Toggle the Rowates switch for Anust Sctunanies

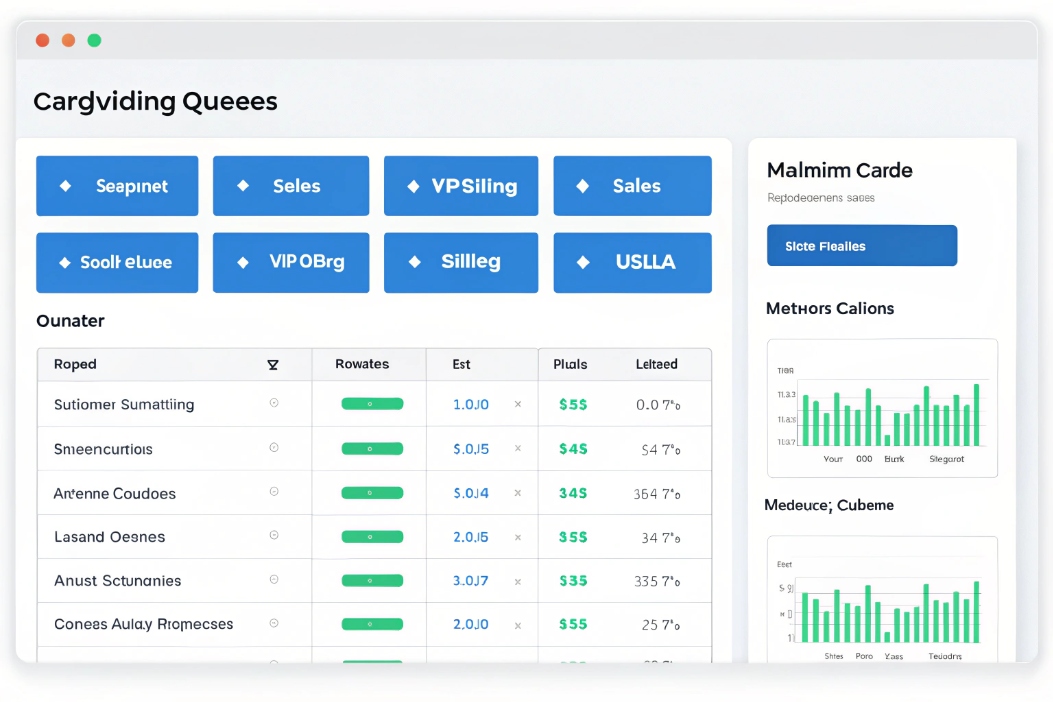coord(371,580)
